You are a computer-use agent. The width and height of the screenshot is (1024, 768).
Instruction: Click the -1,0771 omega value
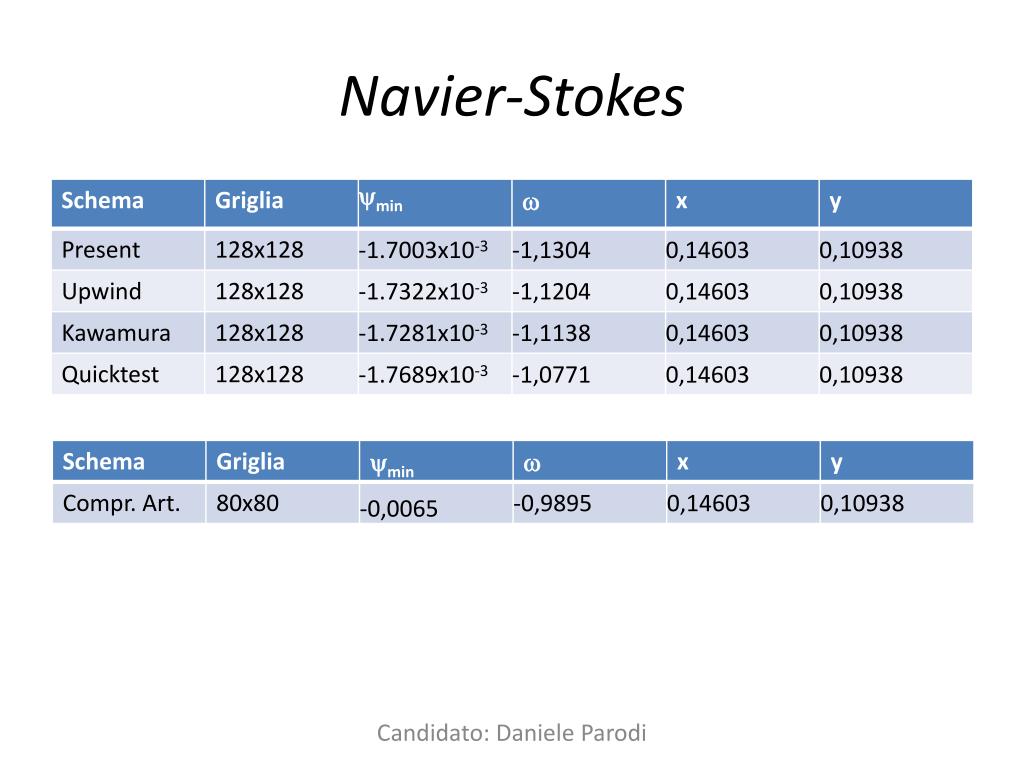[551, 375]
